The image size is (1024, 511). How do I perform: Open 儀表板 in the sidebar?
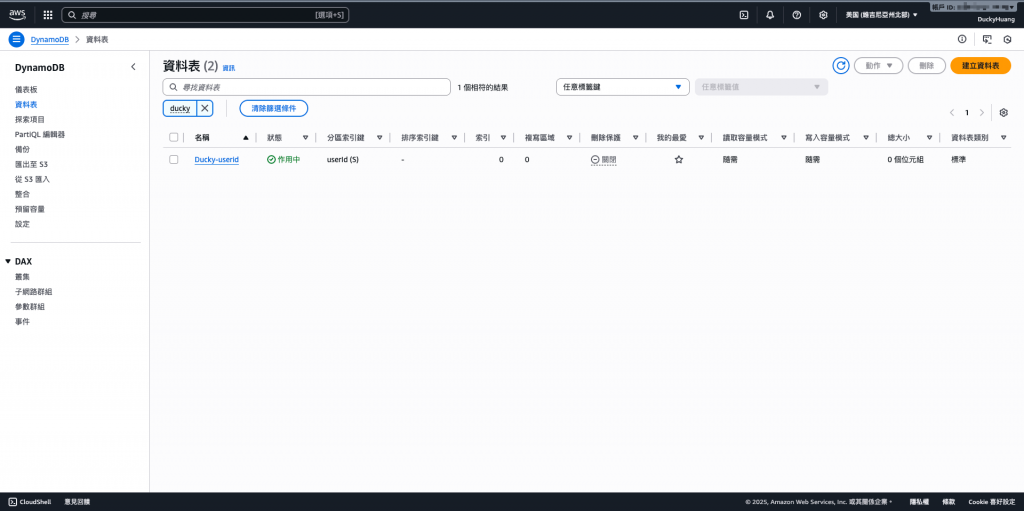26,90
